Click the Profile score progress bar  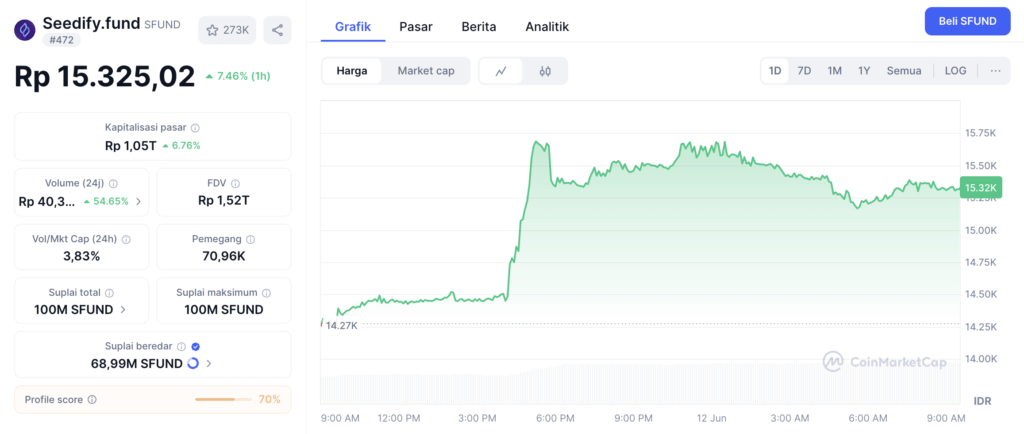[223, 399]
